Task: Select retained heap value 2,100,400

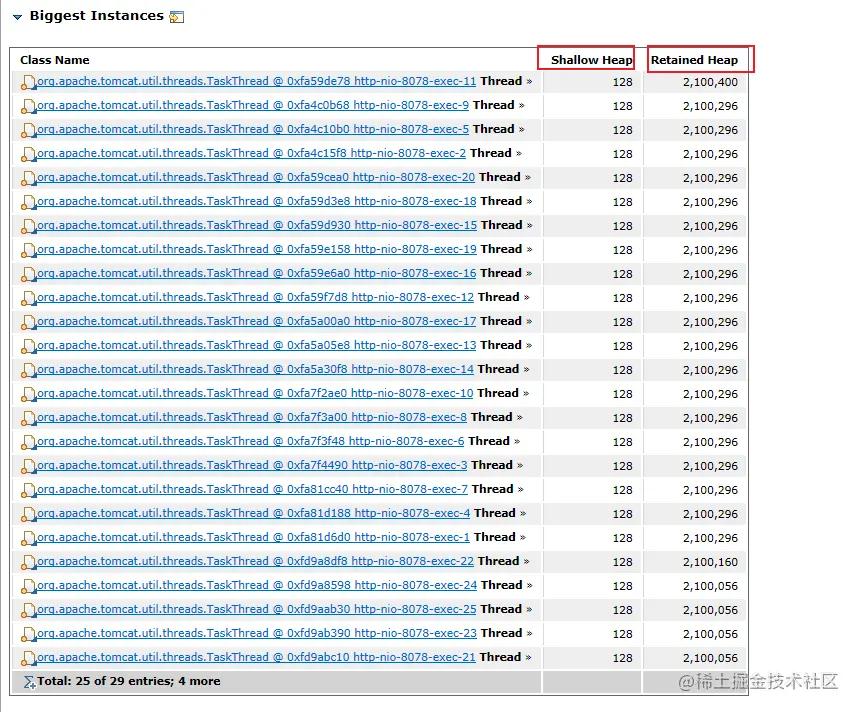Action: click(x=710, y=82)
